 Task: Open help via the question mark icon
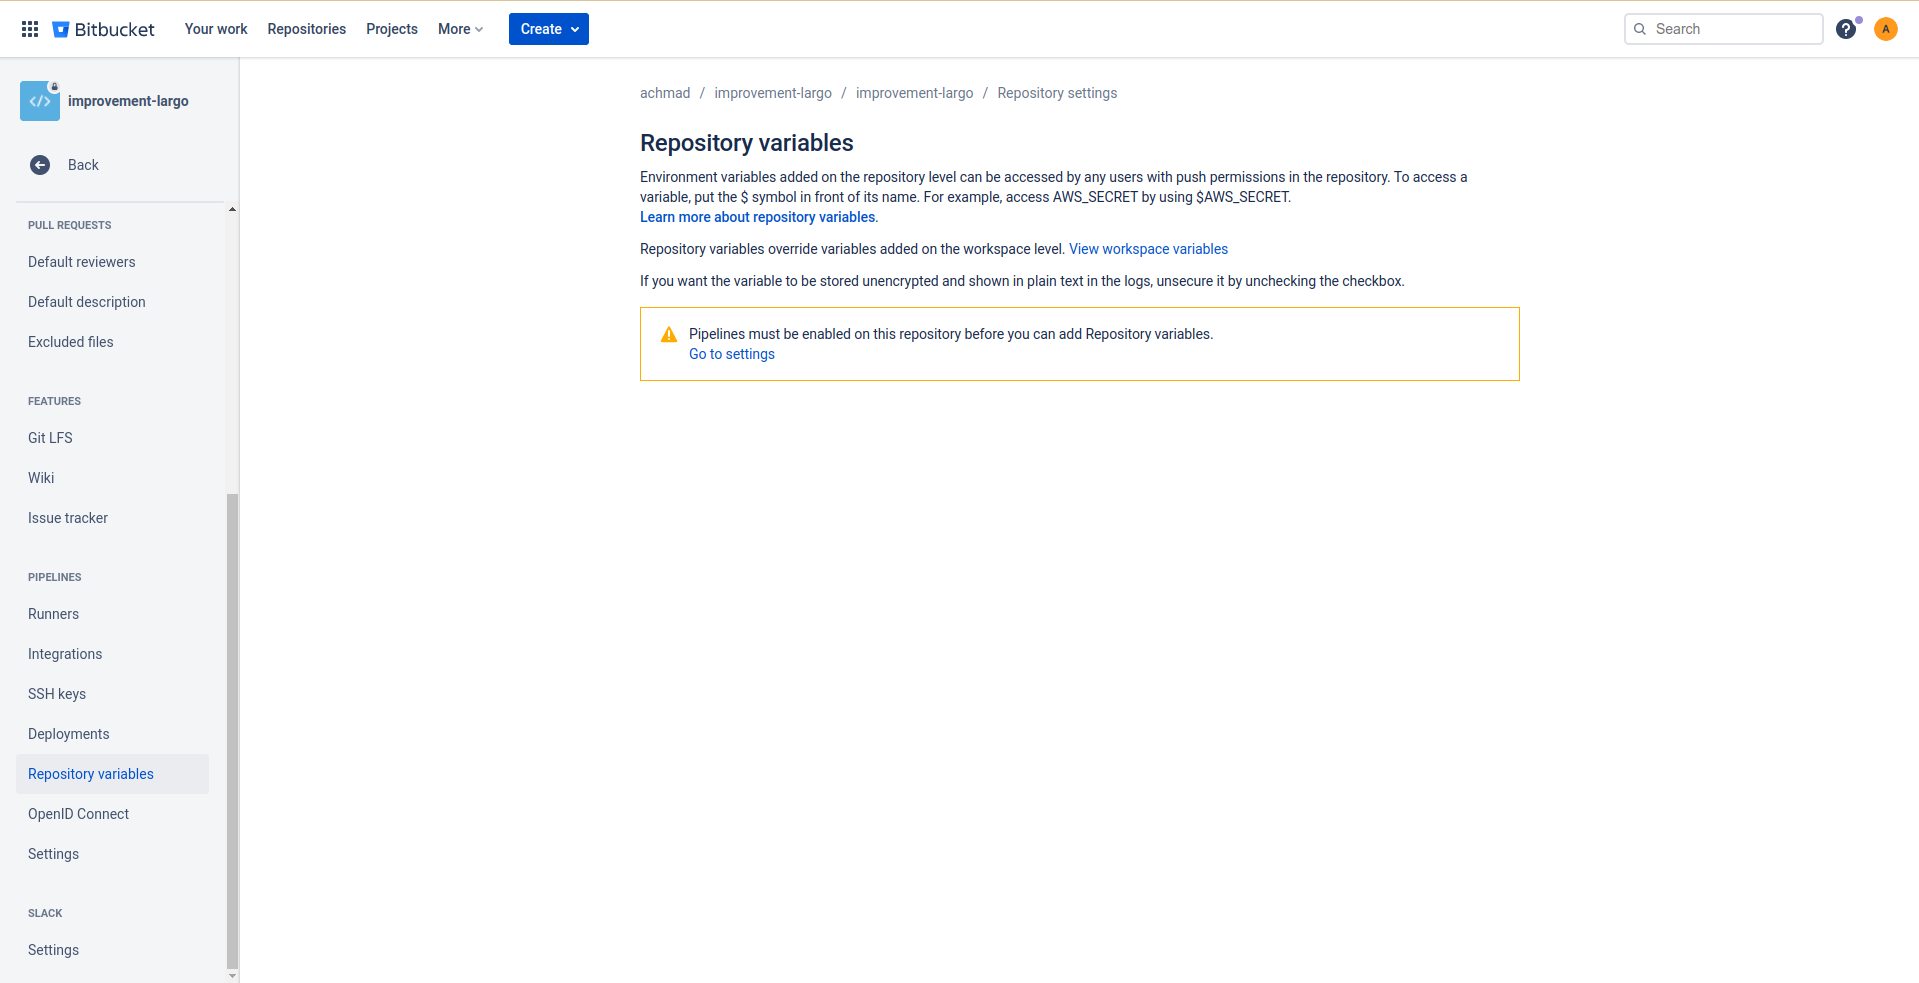pyautogui.click(x=1845, y=29)
